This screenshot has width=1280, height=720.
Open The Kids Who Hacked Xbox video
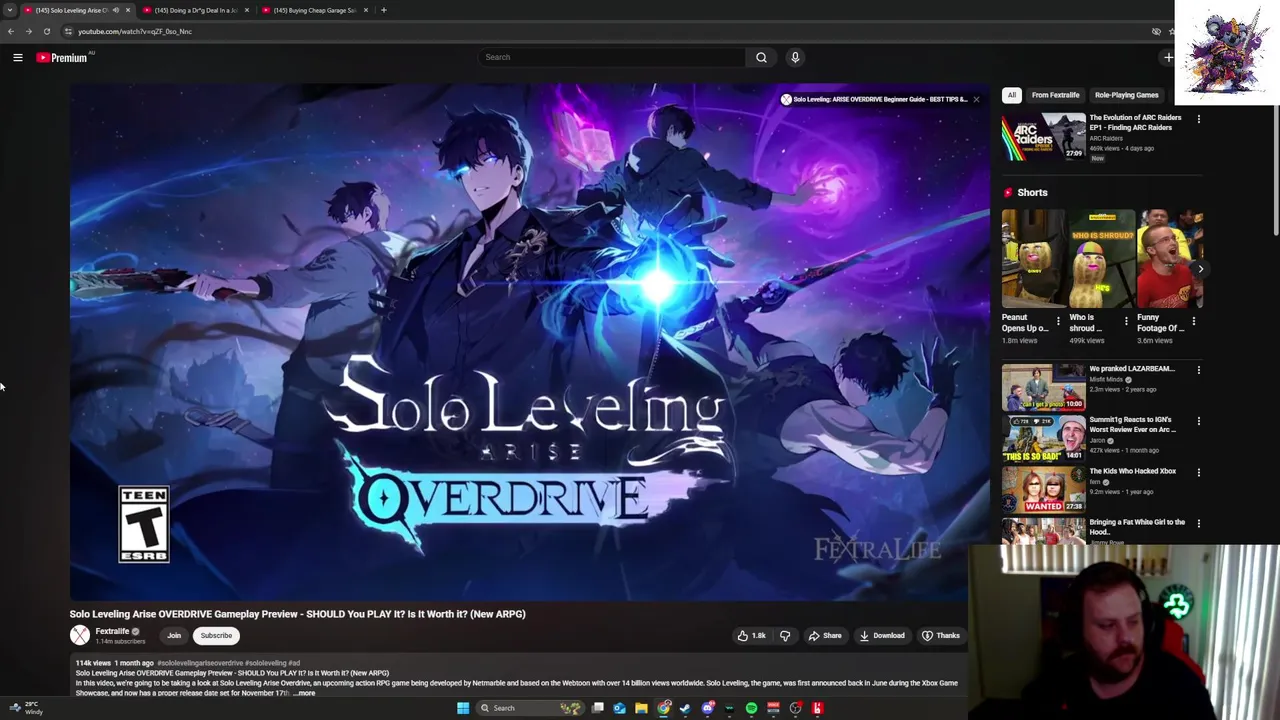tap(1043, 489)
